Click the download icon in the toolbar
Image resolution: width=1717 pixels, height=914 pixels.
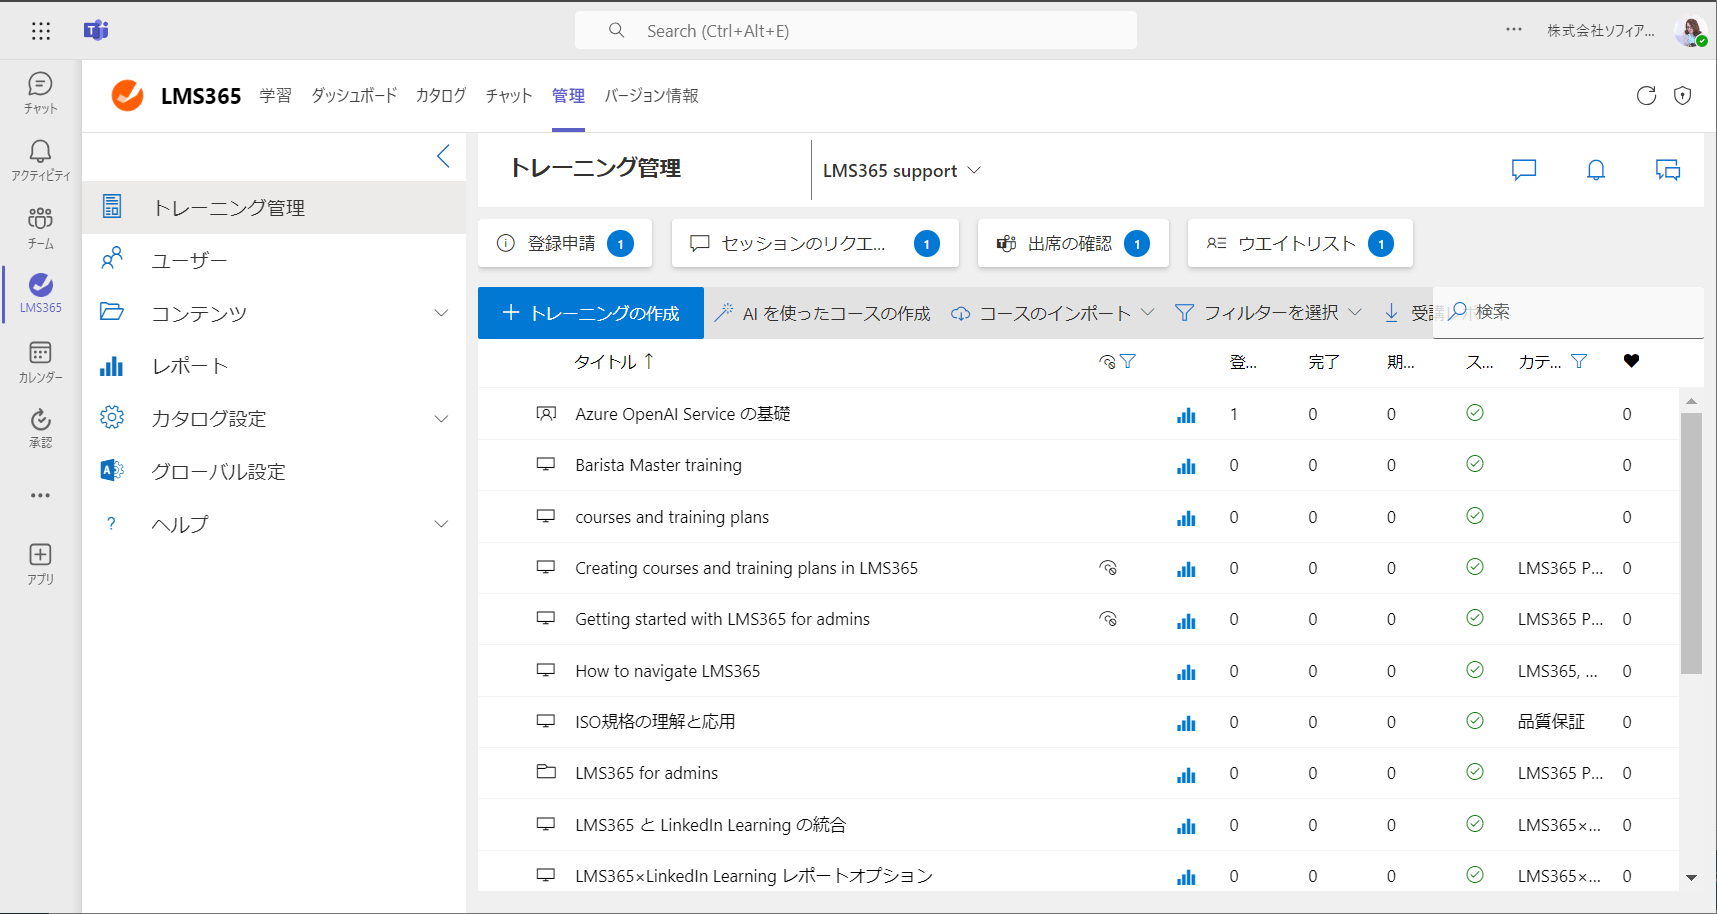point(1391,313)
